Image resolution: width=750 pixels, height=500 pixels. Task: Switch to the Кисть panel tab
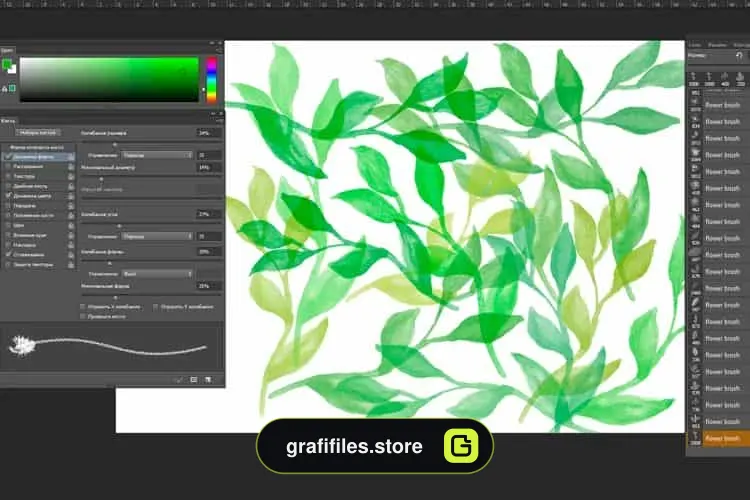(x=8, y=121)
